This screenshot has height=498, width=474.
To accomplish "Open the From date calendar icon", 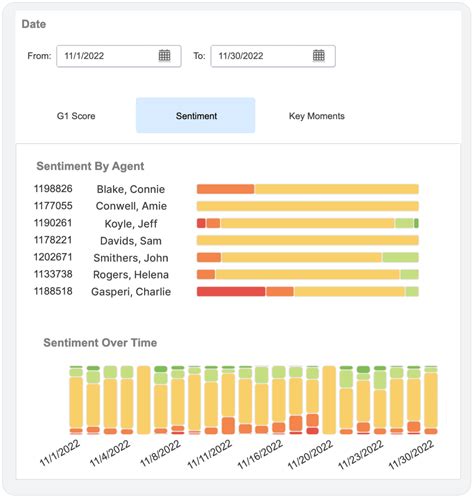I will (164, 55).
